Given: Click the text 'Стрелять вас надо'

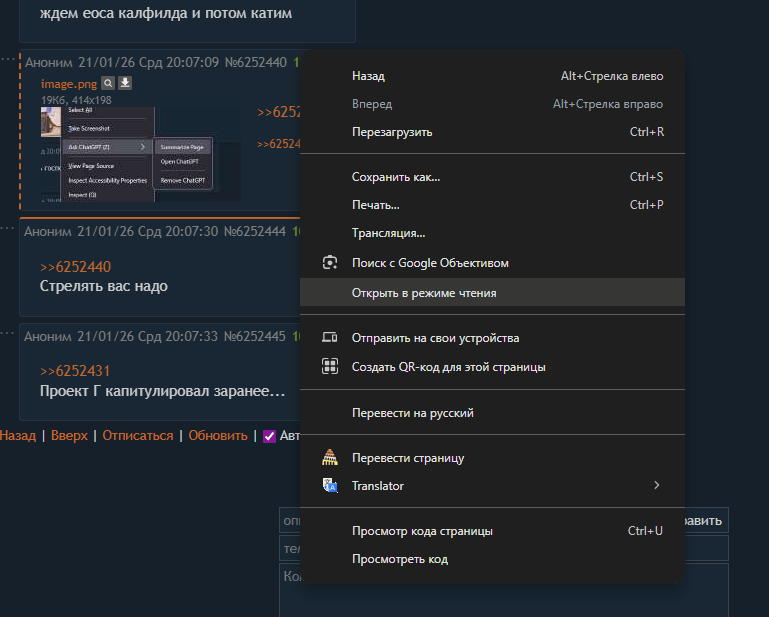Looking at the screenshot, I should [x=103, y=286].
